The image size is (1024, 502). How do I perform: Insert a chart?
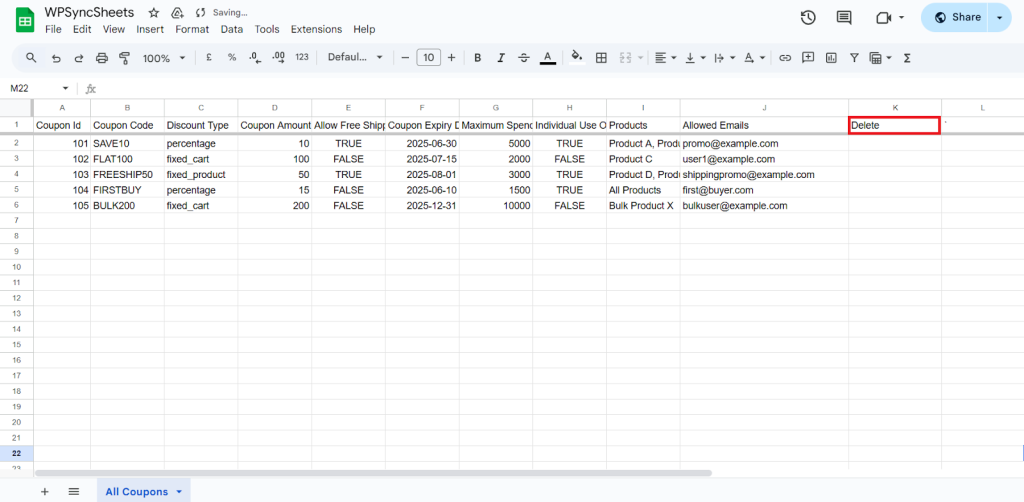[x=831, y=58]
